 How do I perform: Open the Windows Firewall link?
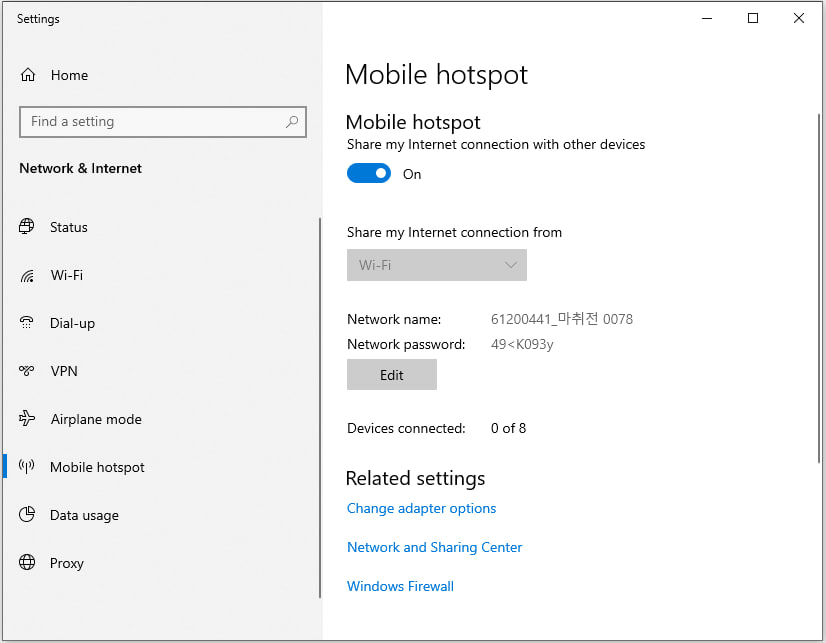pyautogui.click(x=400, y=586)
